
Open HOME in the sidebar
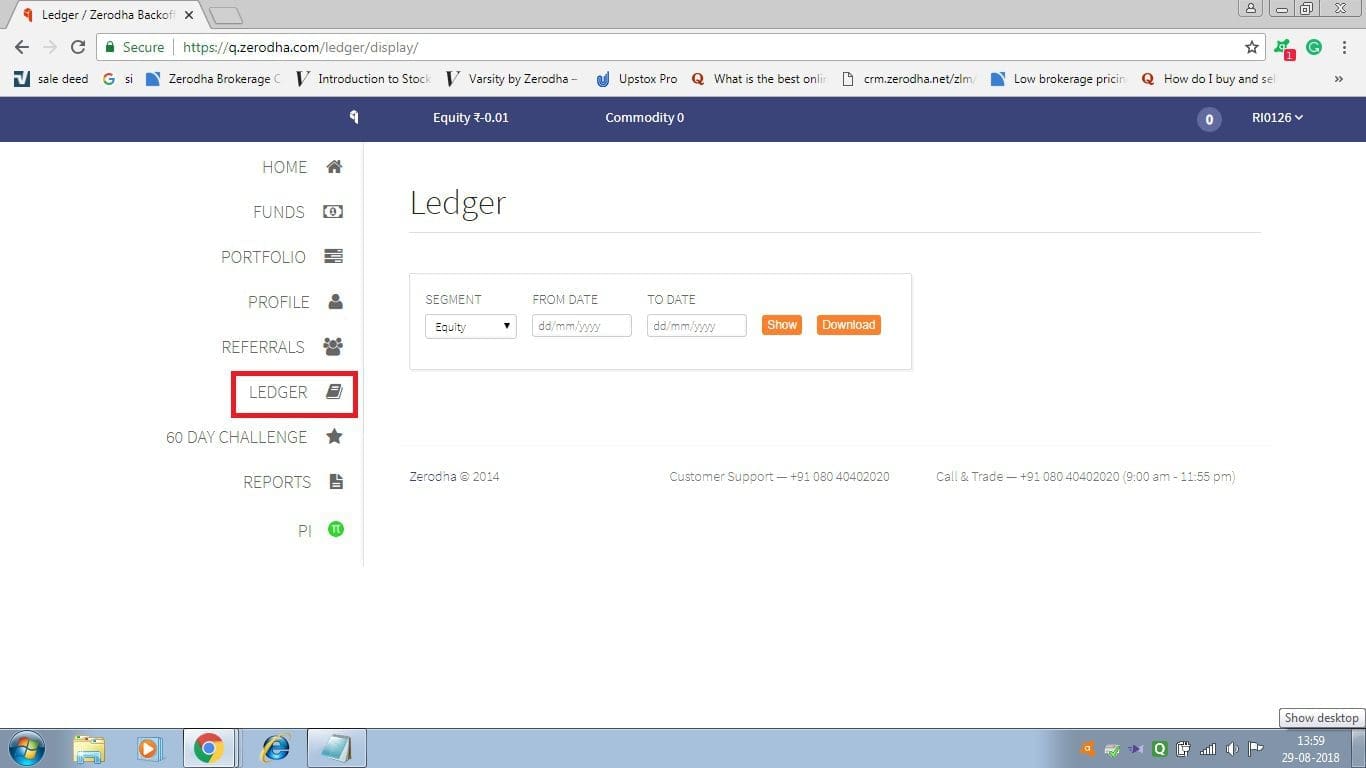point(284,167)
